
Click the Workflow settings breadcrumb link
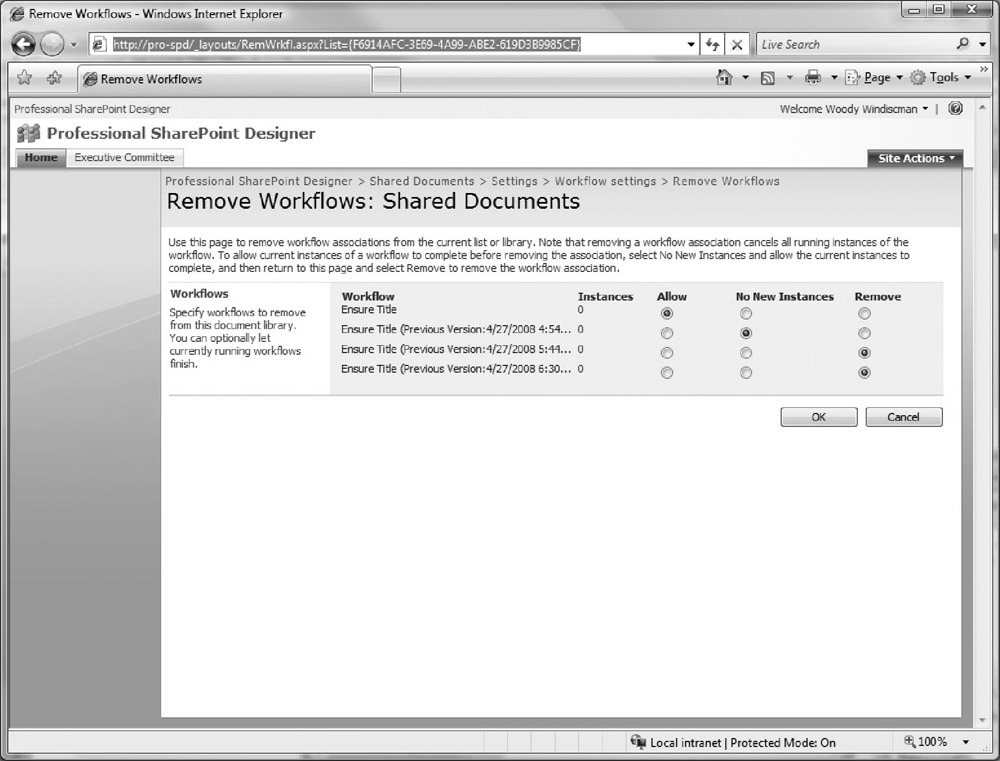pyautogui.click(x=605, y=181)
